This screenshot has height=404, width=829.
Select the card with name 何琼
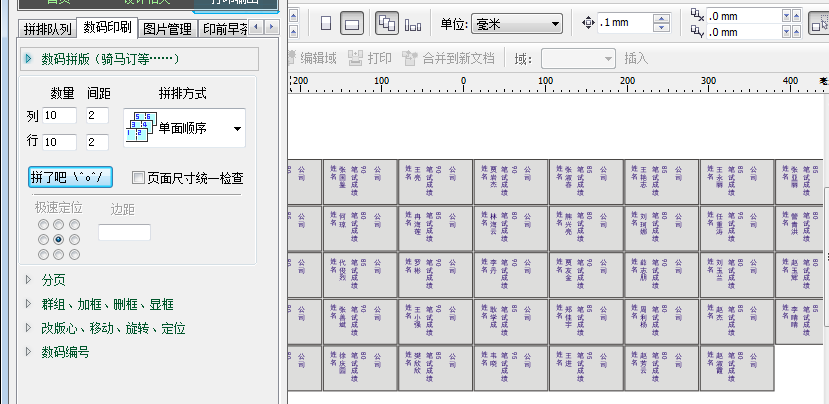360,228
